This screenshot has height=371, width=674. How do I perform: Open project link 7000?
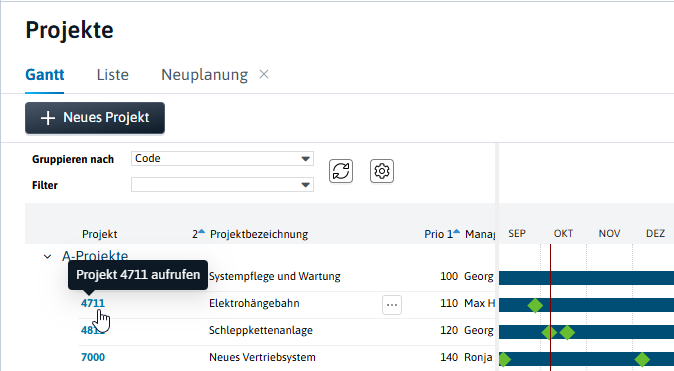(93, 357)
